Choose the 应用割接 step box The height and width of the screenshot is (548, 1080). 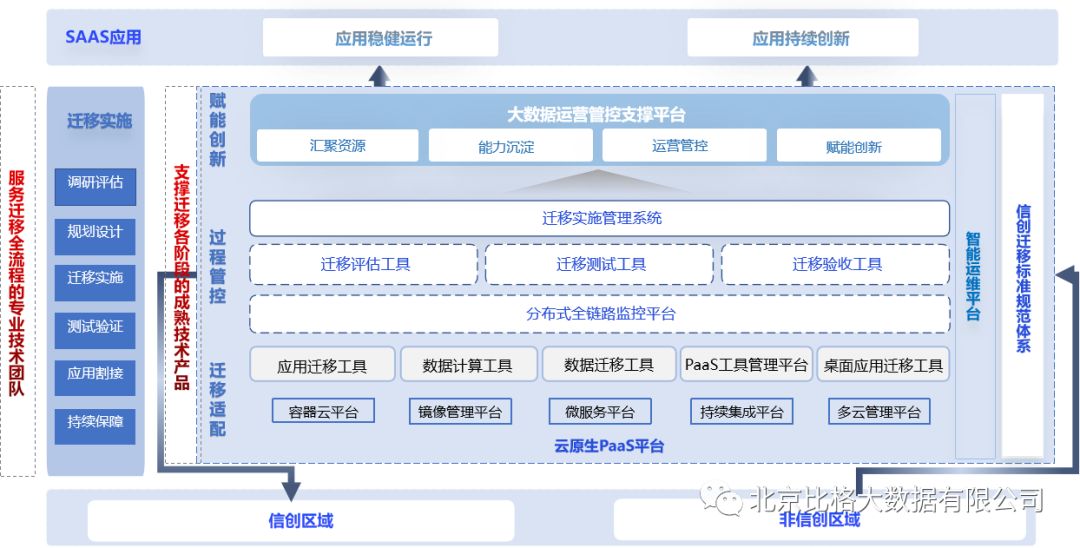point(95,378)
